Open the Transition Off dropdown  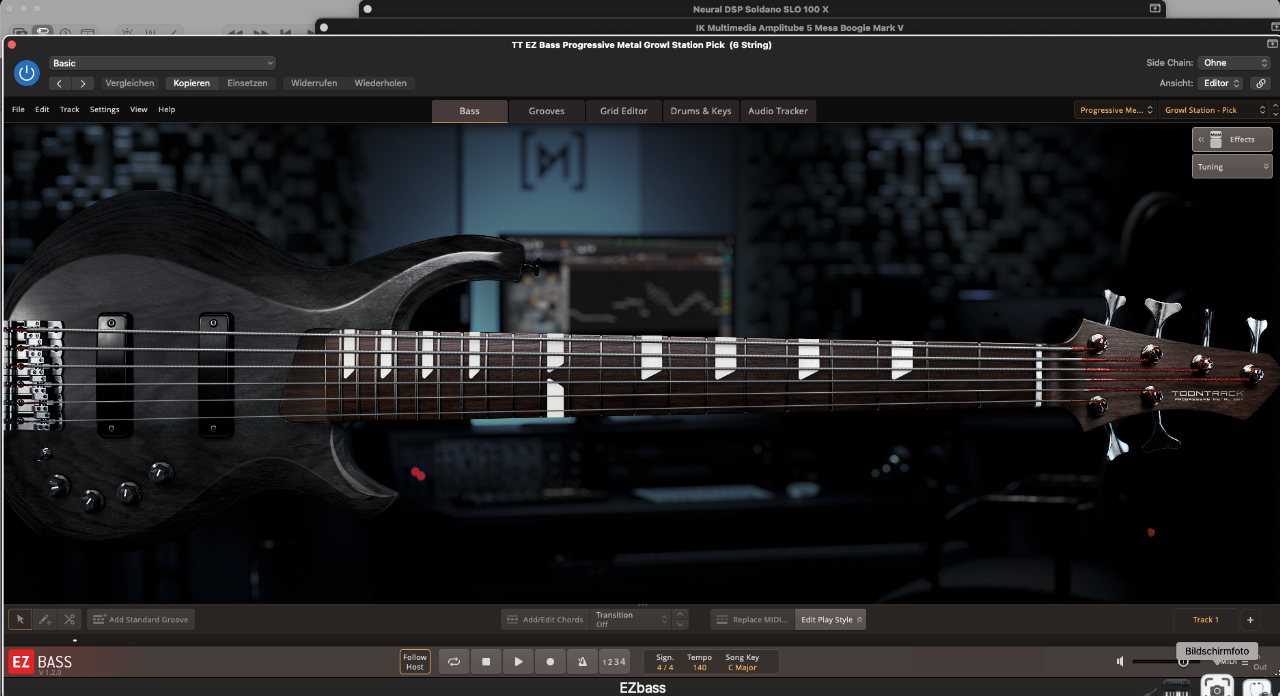click(x=631, y=619)
